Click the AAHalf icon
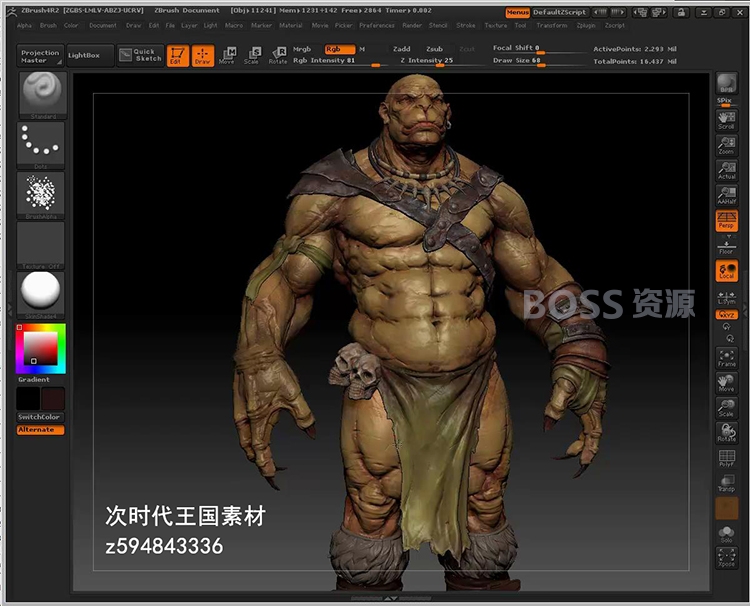 tap(727, 196)
